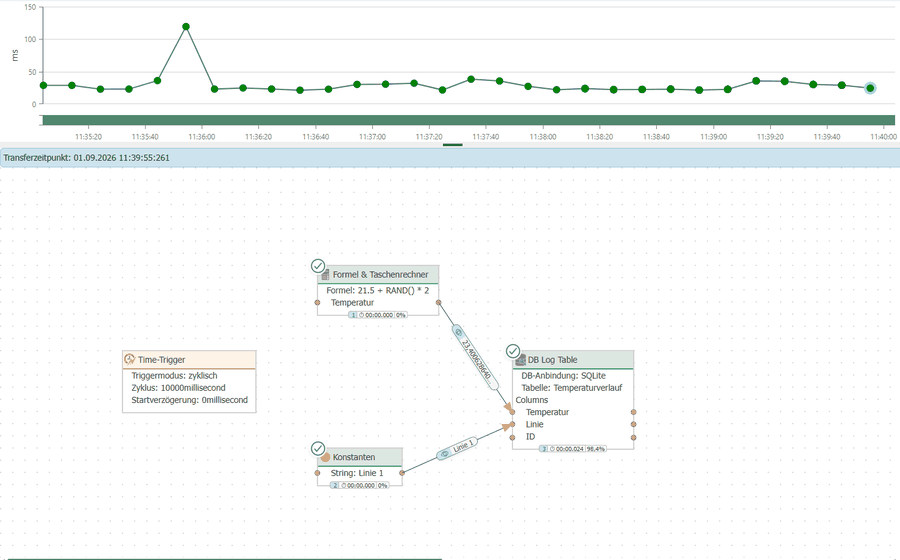Click the 00:00.000 timer badge under Konstanten node
The image size is (900, 560).
[x=358, y=485]
